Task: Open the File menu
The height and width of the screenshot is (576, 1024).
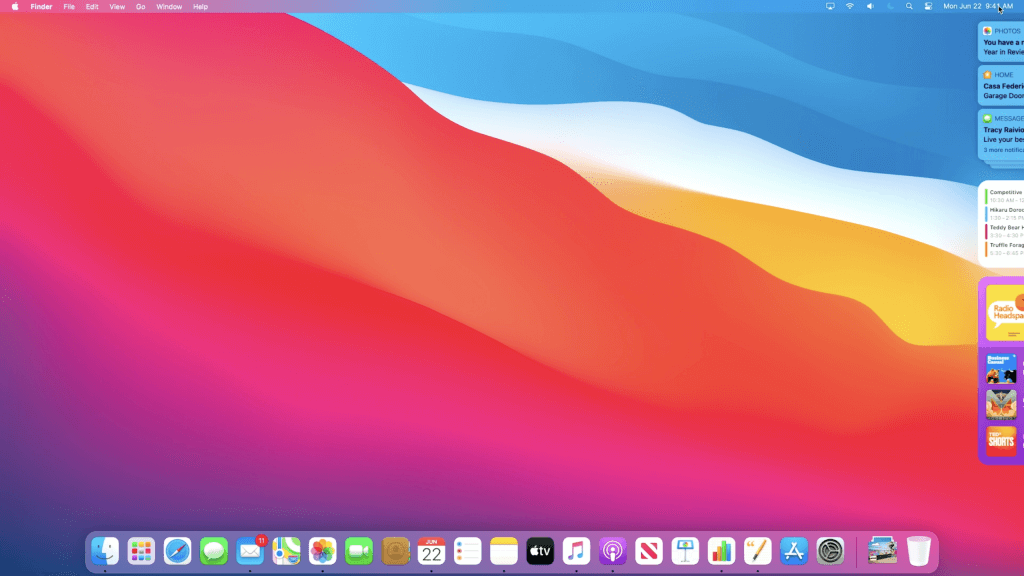Action: coord(69,7)
